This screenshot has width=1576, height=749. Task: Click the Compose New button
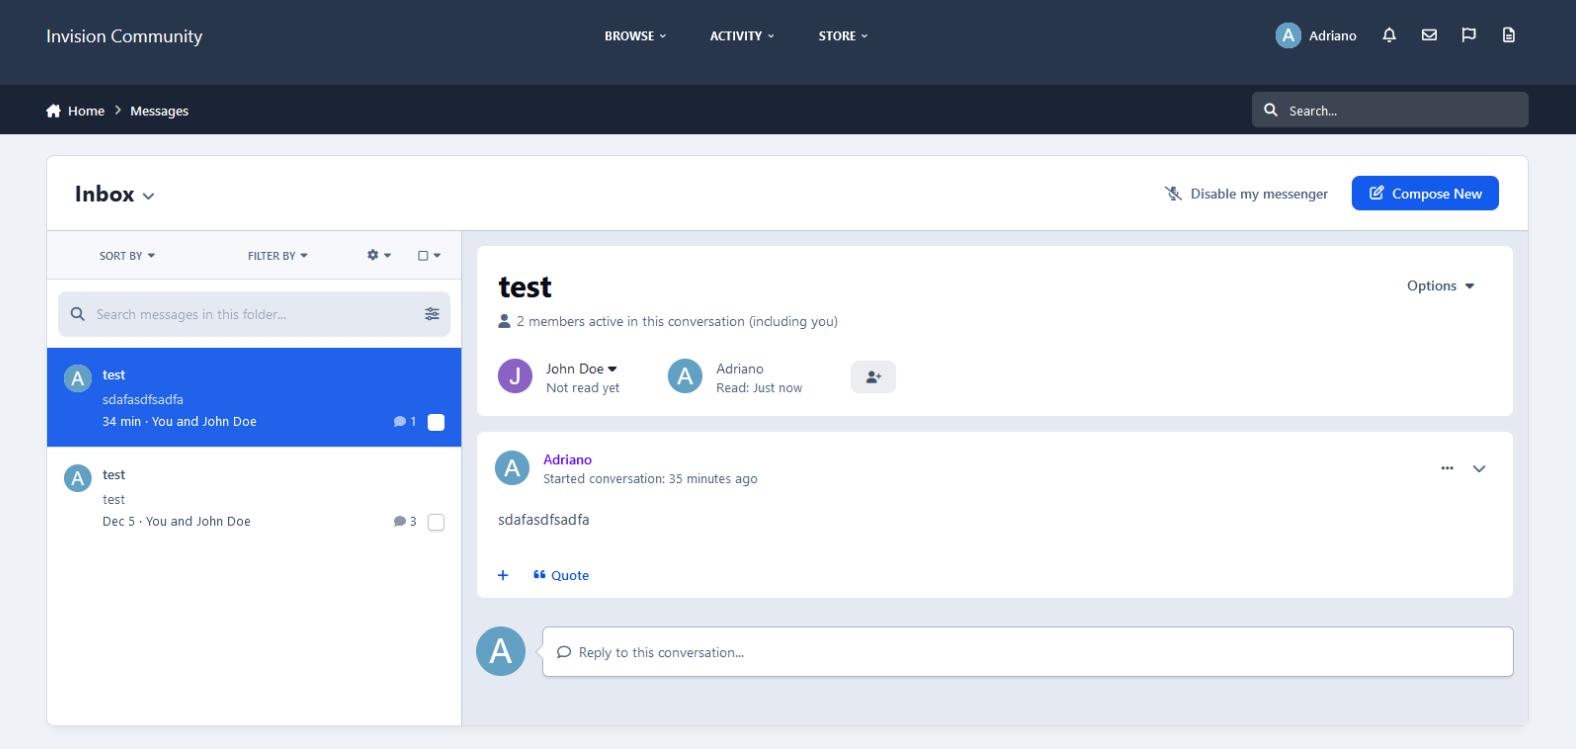pos(1424,194)
